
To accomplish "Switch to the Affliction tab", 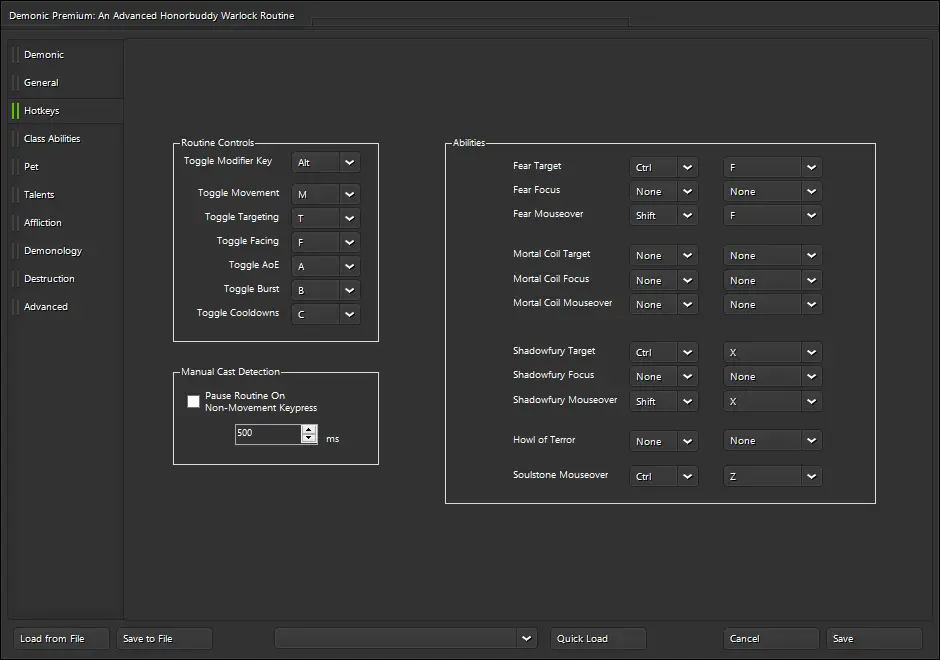I will click(66, 222).
